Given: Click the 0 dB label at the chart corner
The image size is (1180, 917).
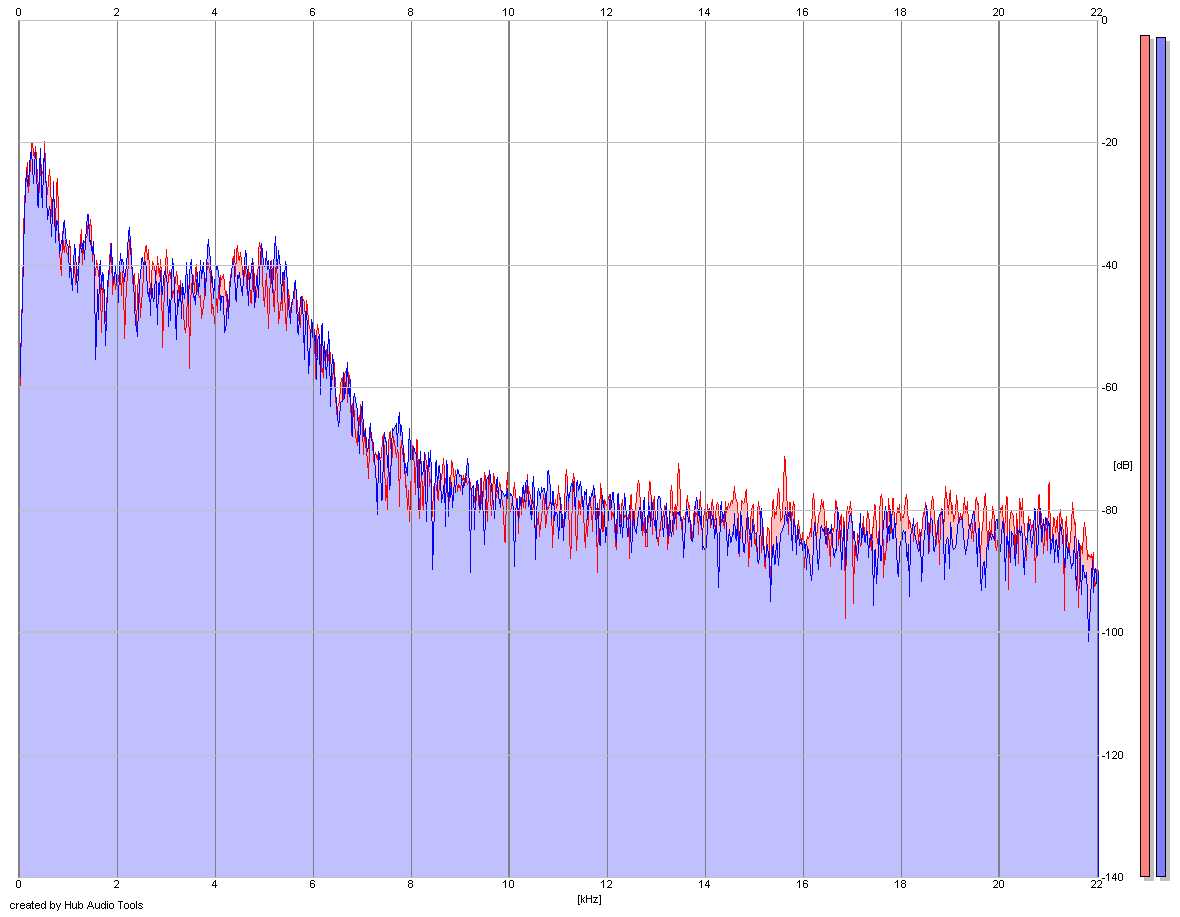Looking at the screenshot, I should tap(1104, 20).
